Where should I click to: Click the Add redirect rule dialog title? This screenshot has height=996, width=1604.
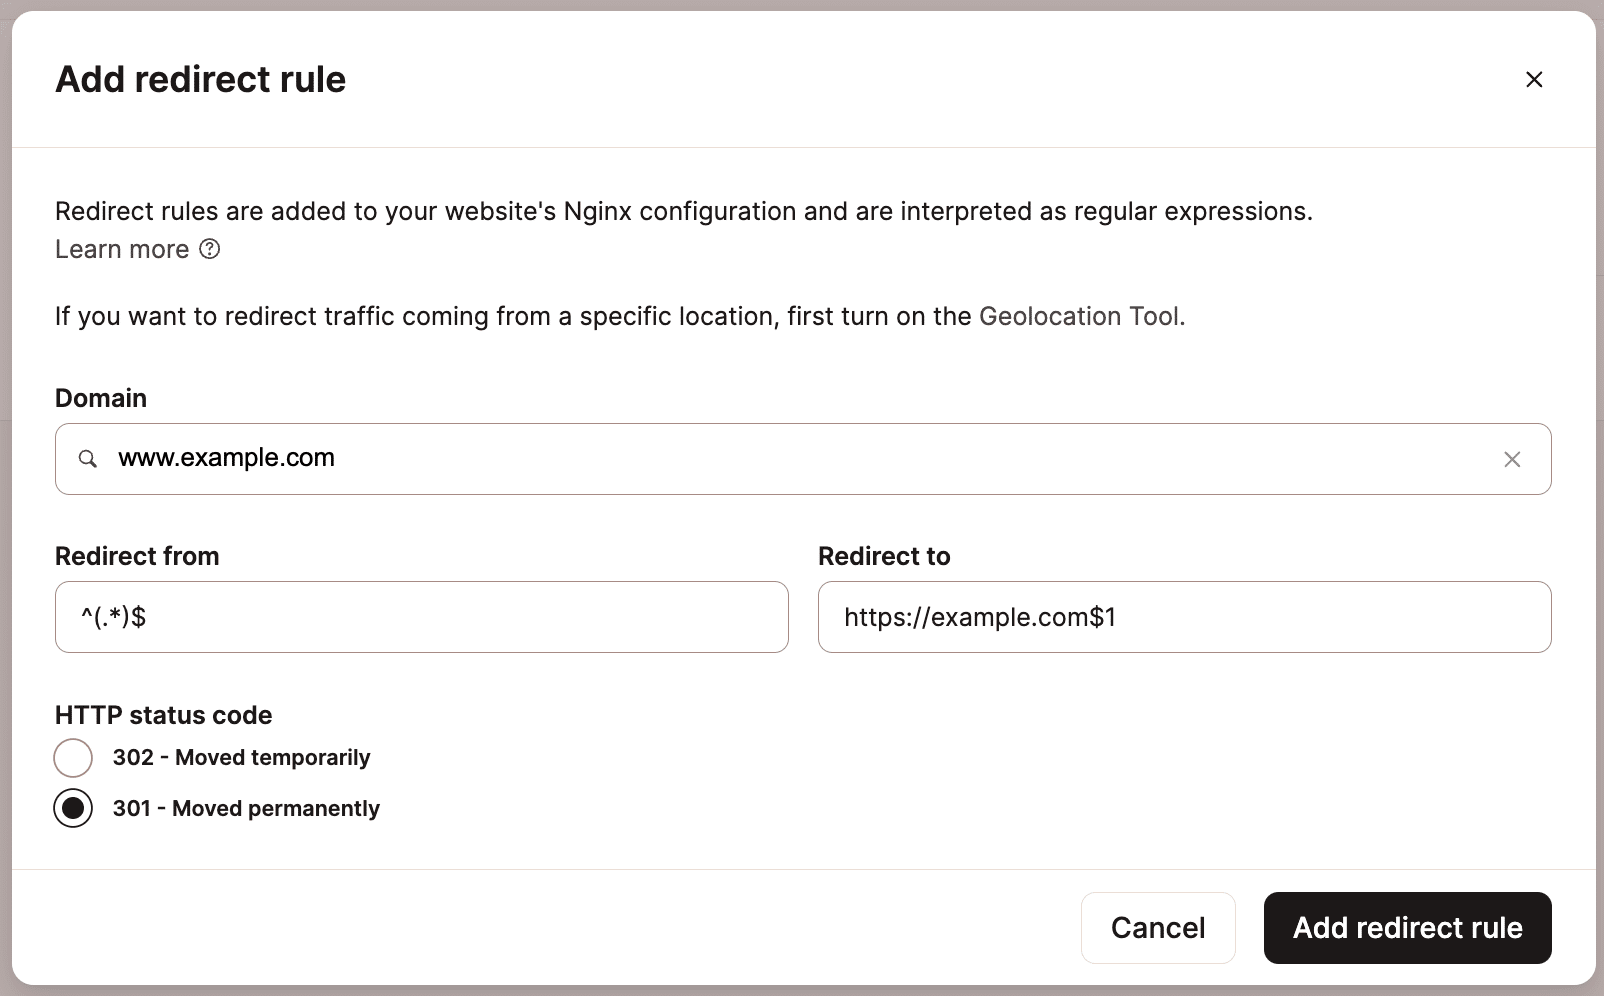click(x=200, y=79)
